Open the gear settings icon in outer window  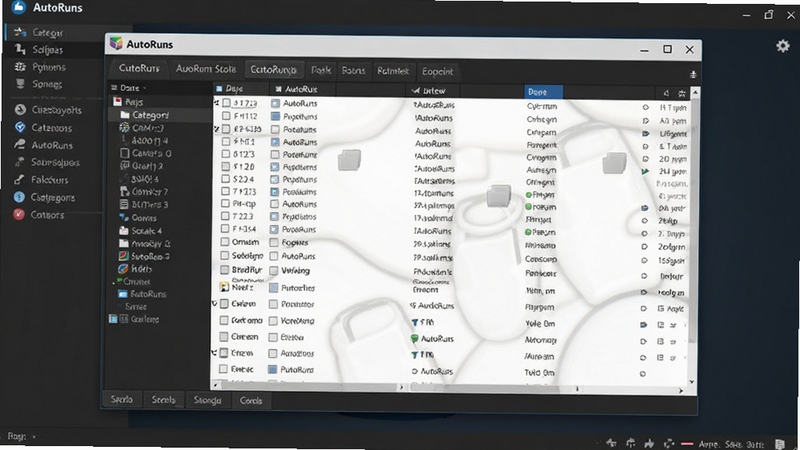point(783,46)
